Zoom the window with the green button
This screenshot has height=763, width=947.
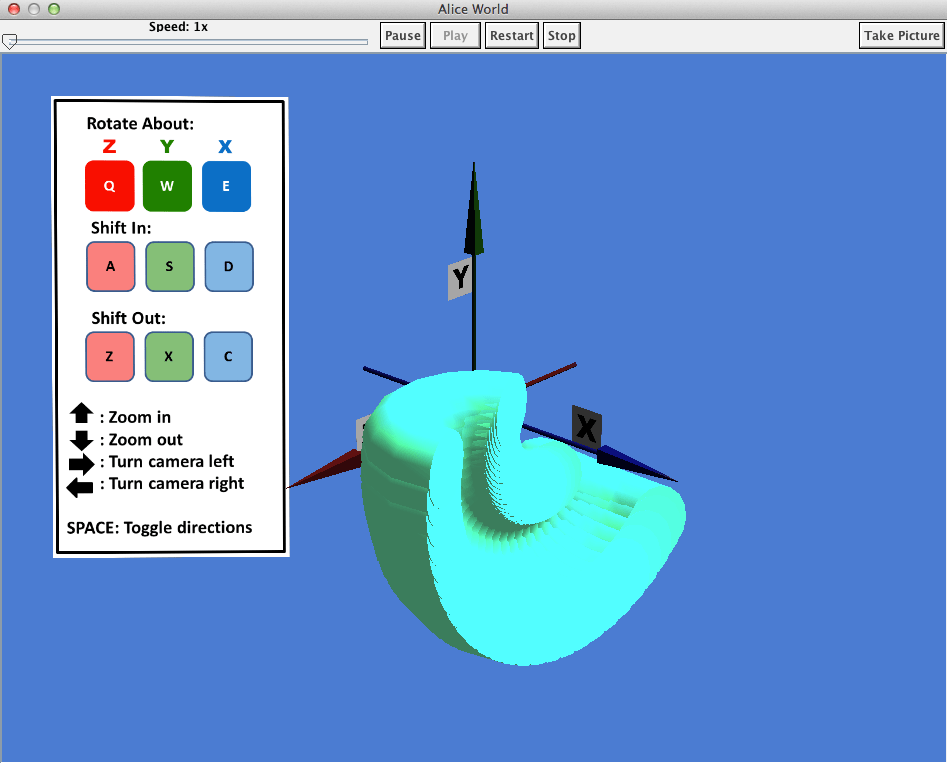click(54, 8)
